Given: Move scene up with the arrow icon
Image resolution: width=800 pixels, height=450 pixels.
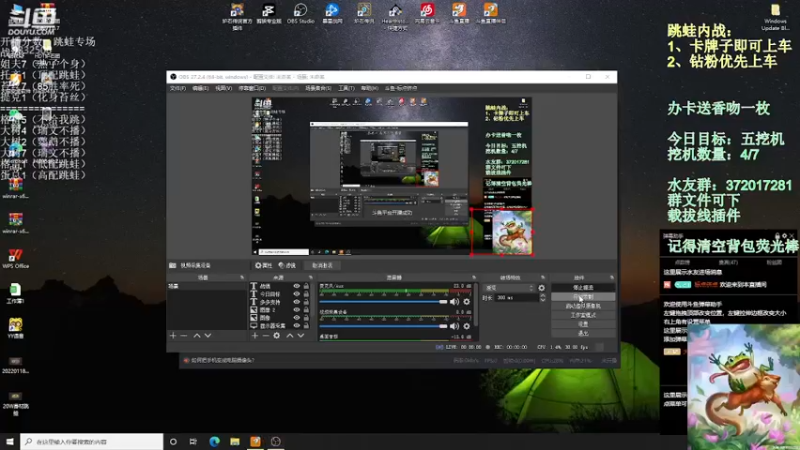Looking at the screenshot, I should pos(196,335).
